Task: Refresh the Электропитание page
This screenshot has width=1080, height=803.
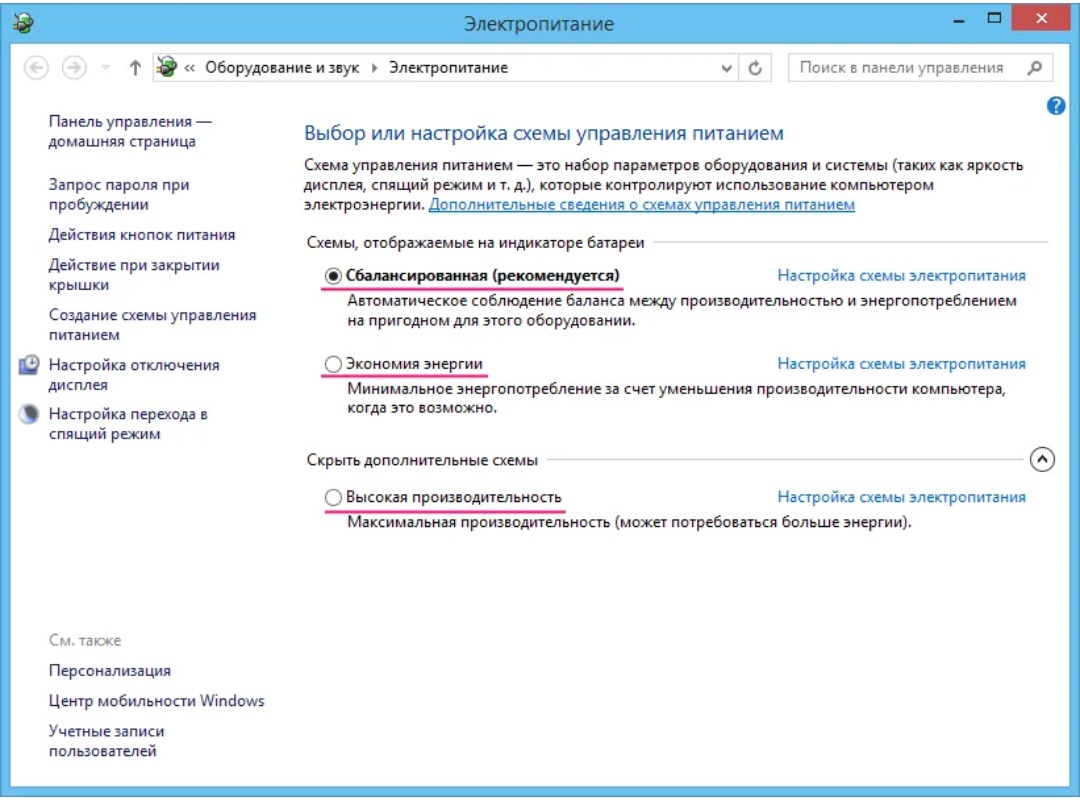Action: (x=755, y=68)
